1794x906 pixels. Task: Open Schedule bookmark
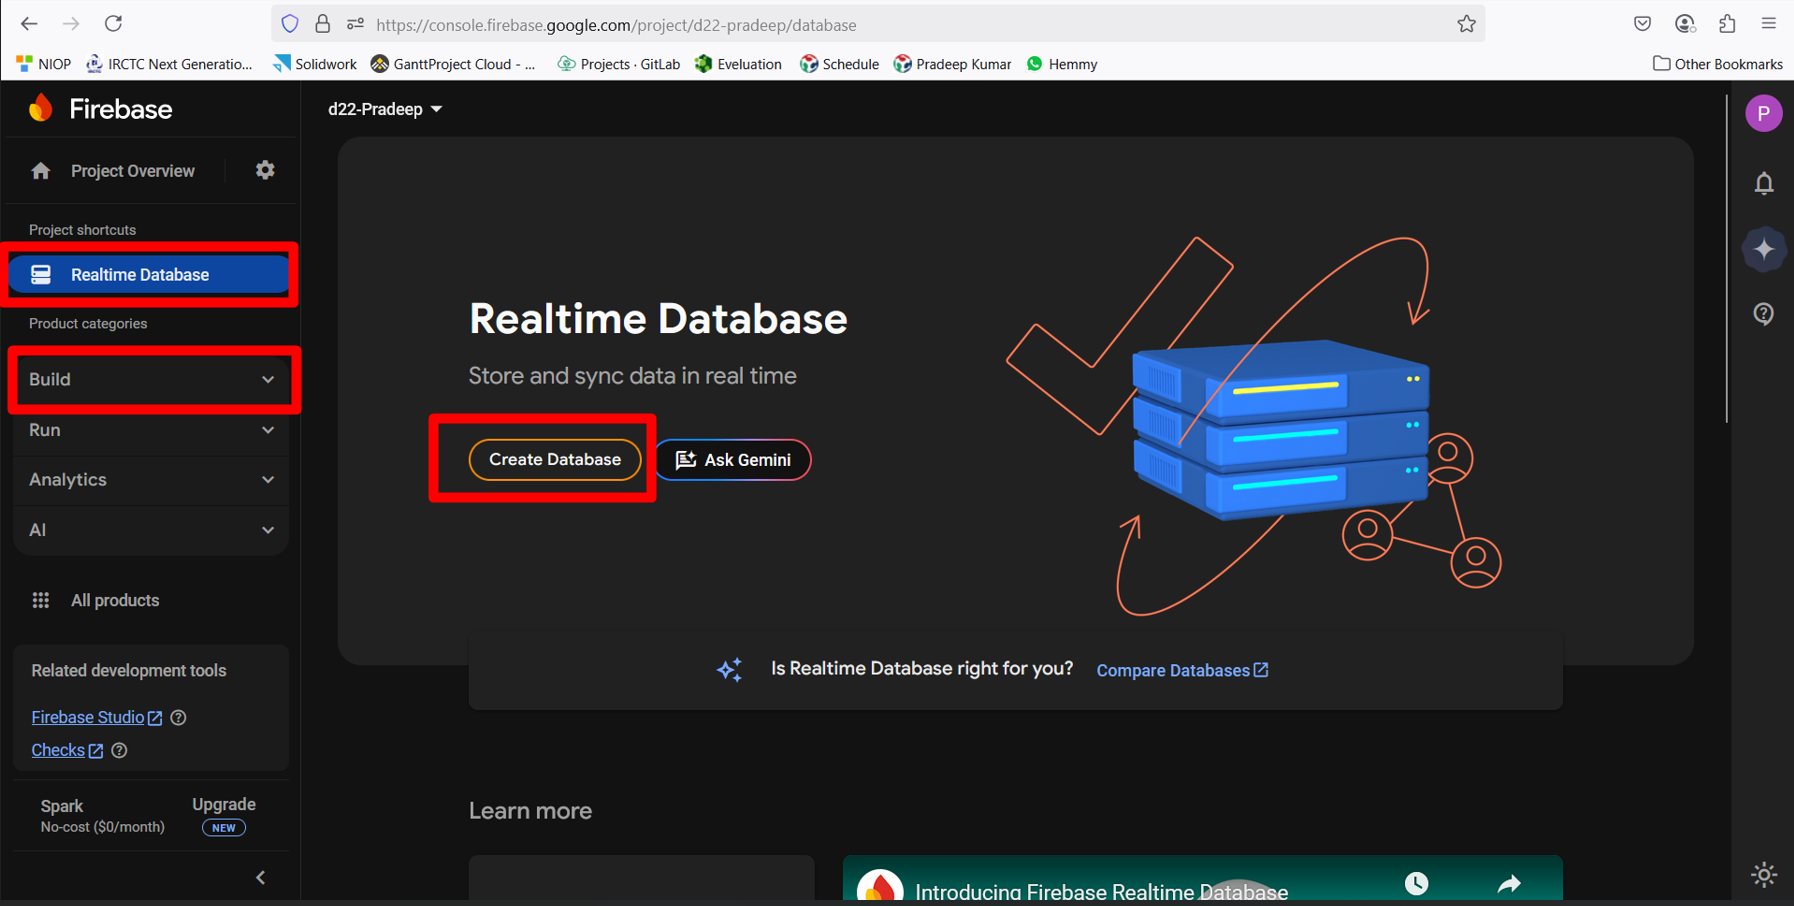[839, 64]
